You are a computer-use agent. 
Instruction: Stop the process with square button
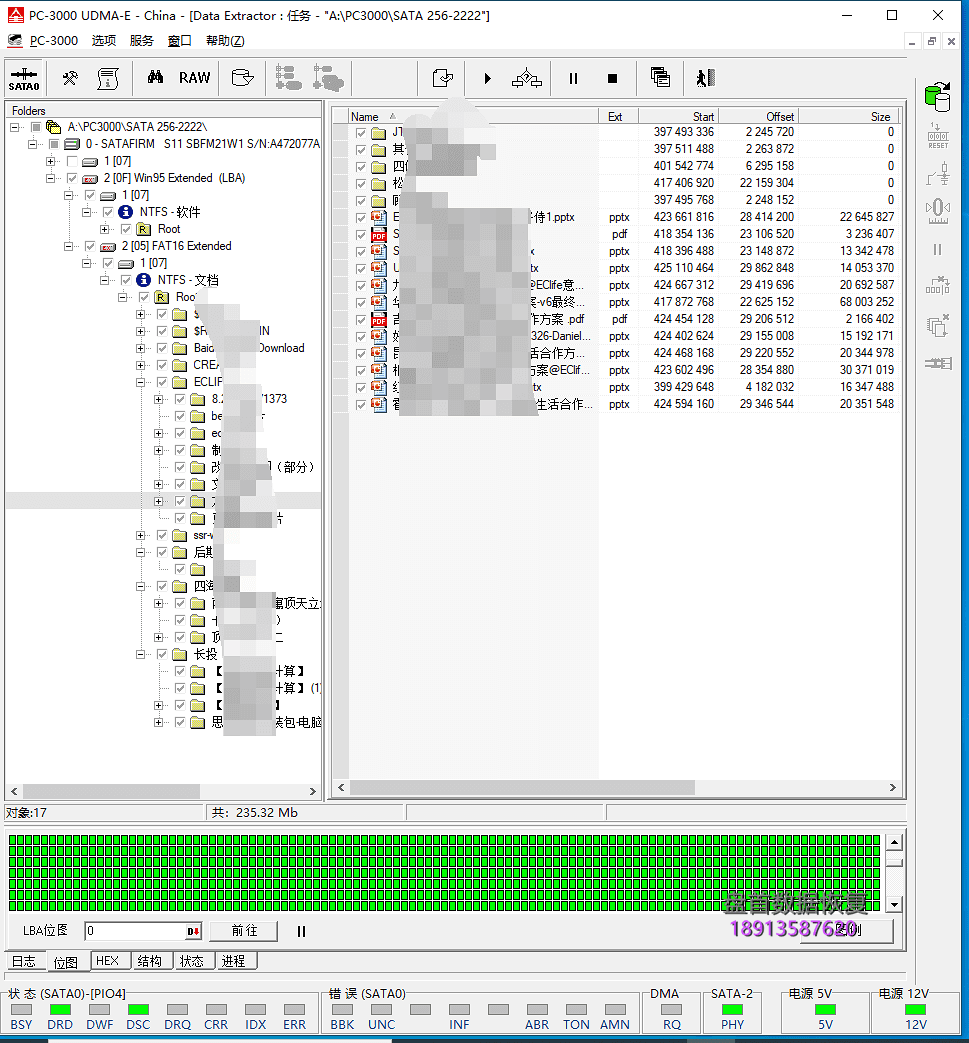(613, 78)
